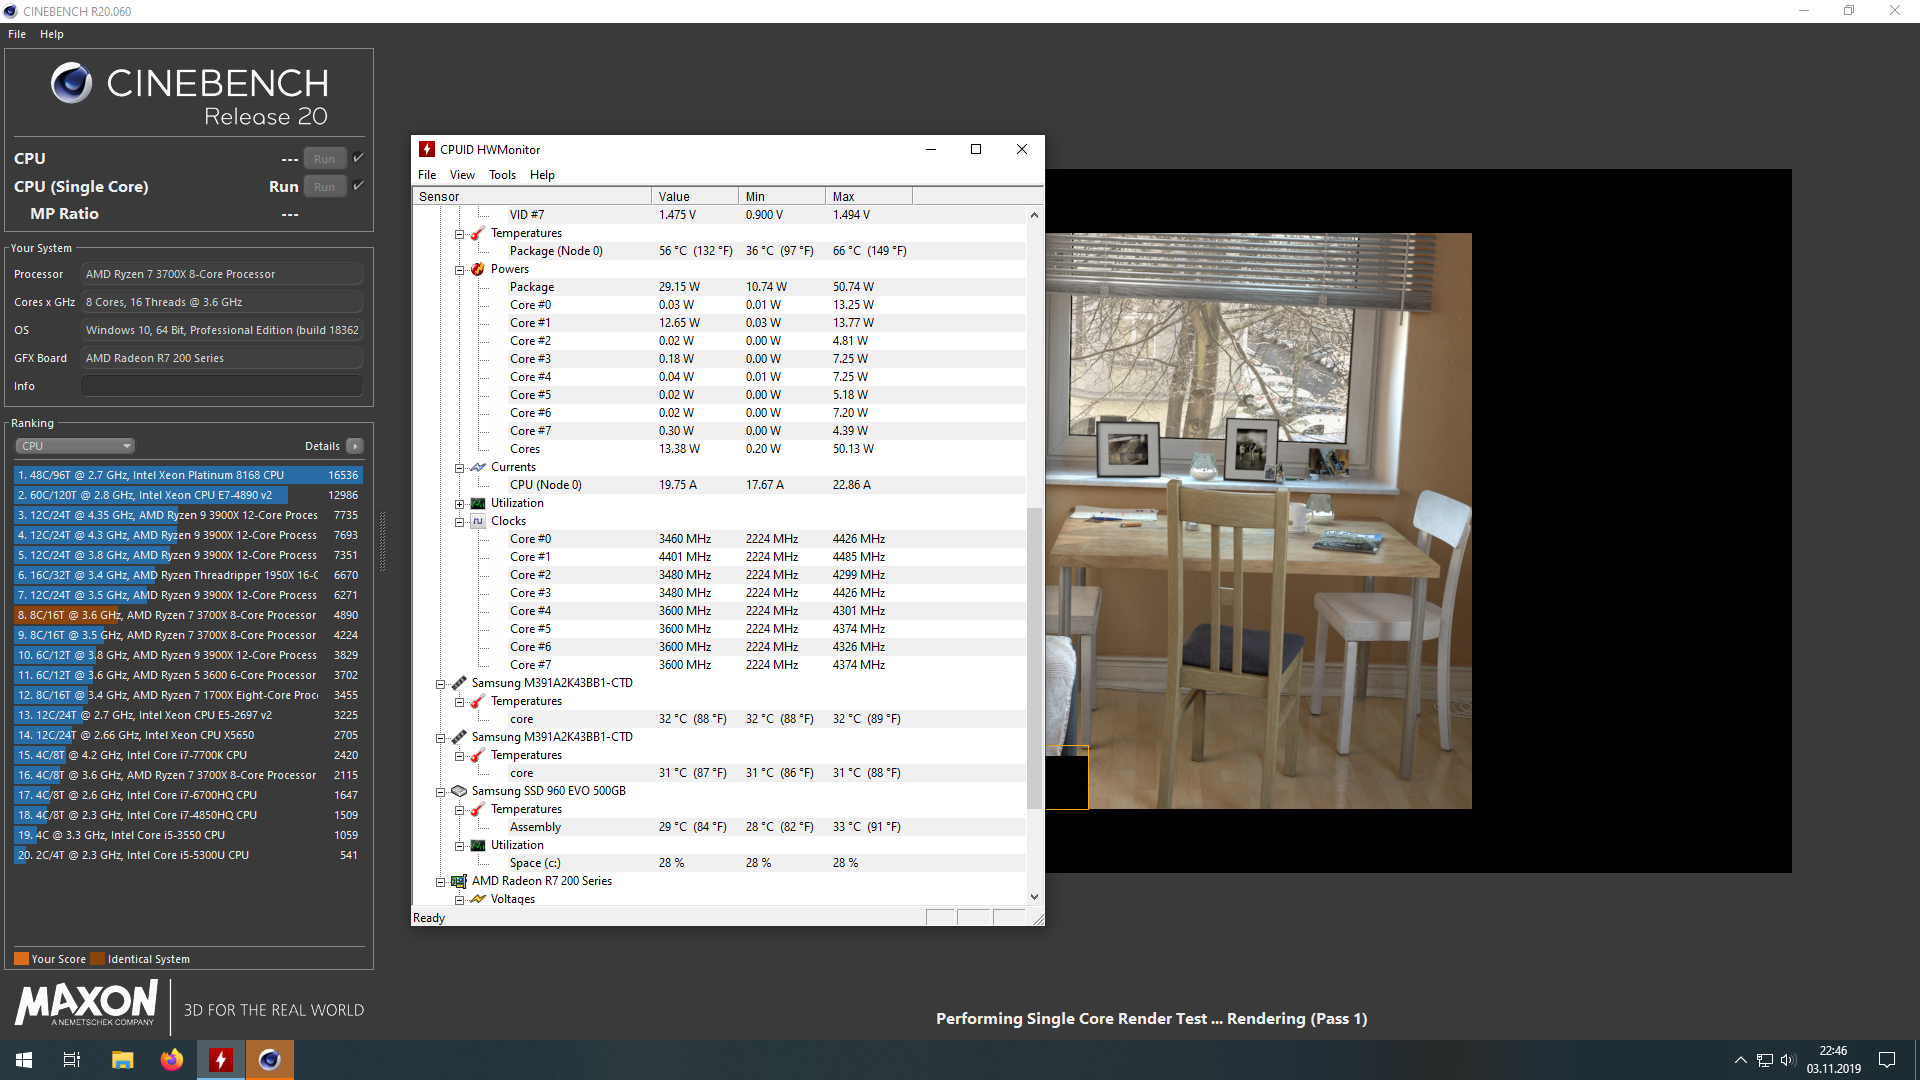Open the notification center icon
1920x1080 pixels.
pos(1887,1060)
